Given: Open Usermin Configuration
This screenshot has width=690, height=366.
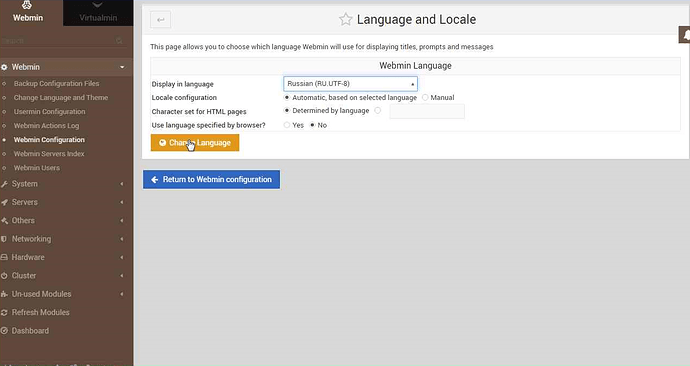Looking at the screenshot, I should click(x=49, y=112).
